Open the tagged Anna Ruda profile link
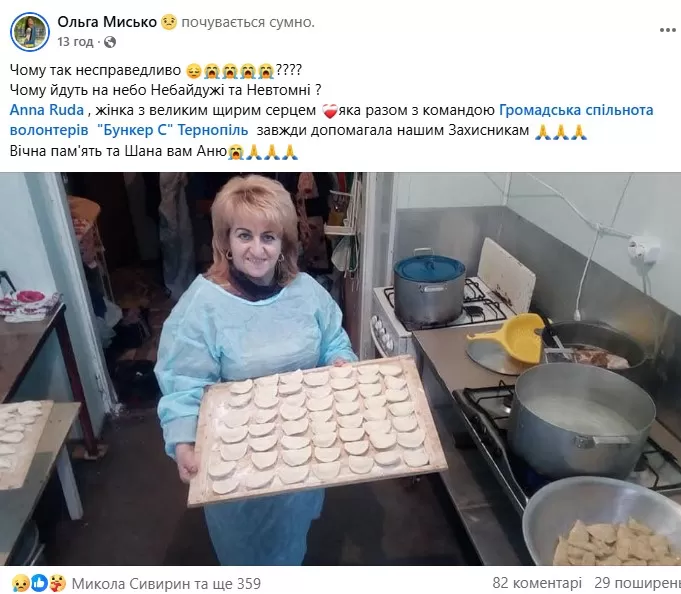Image resolution: width=681 pixels, height=594 pixels. [x=46, y=110]
